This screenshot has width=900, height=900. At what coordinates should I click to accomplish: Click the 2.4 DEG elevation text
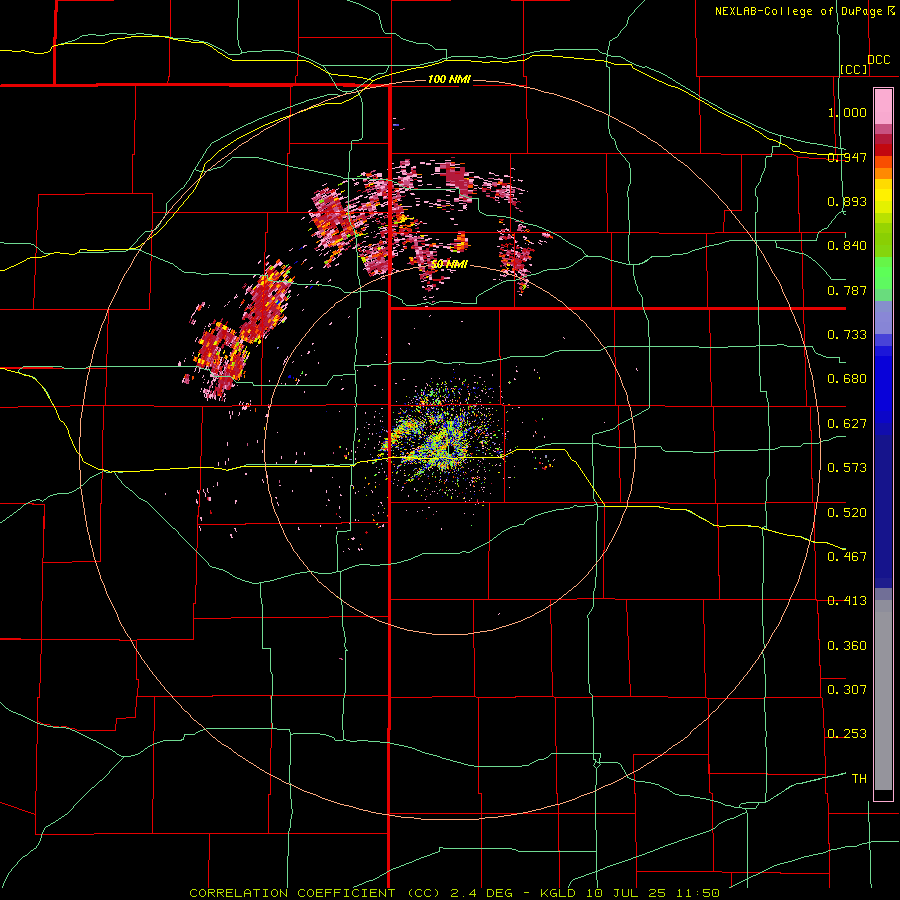click(x=482, y=893)
